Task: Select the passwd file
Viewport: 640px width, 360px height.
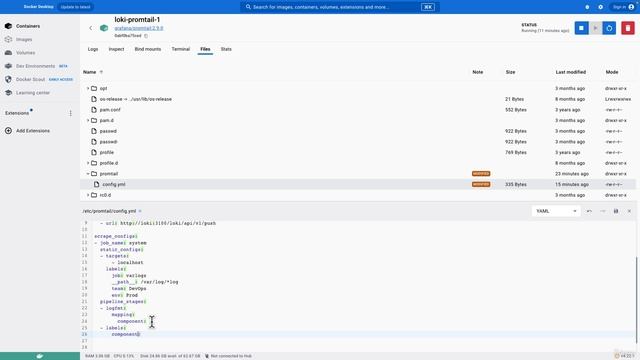Action: [108, 131]
